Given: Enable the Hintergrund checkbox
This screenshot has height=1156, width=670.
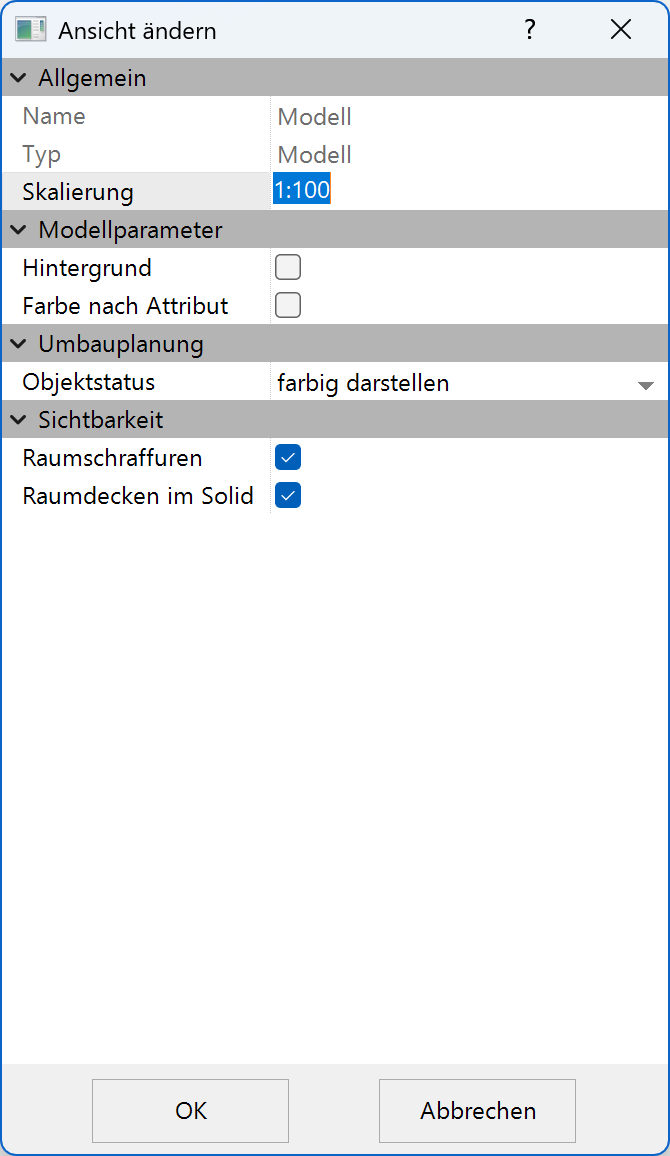Looking at the screenshot, I should [x=287, y=266].
